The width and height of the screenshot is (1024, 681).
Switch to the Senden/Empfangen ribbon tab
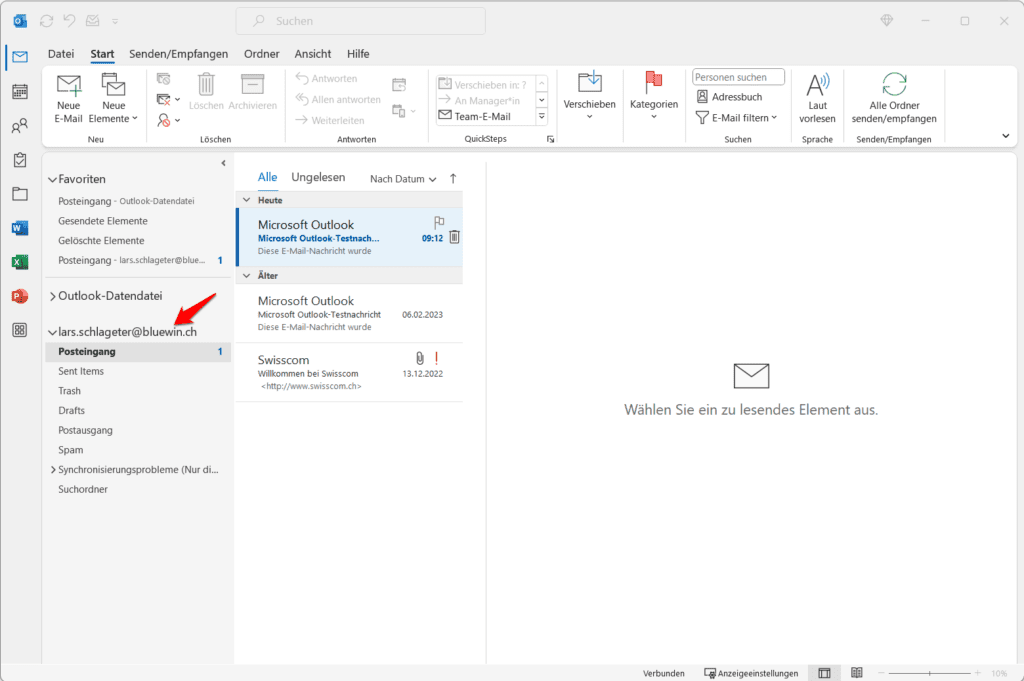(178, 54)
